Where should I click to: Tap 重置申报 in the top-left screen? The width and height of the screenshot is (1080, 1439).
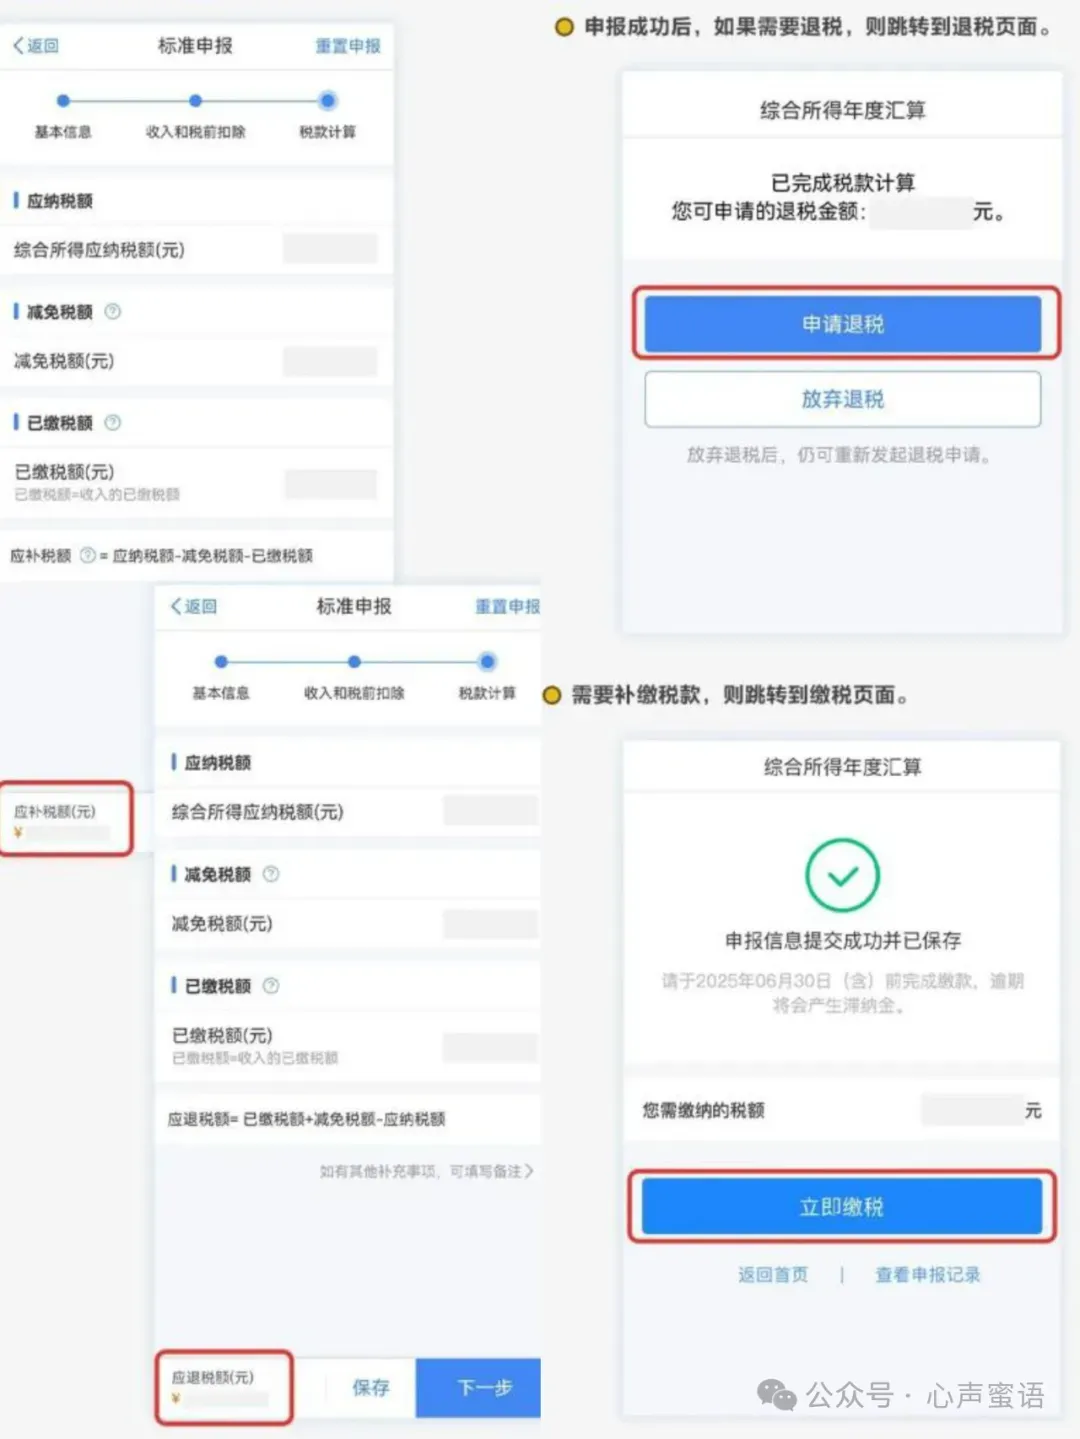coord(348,46)
